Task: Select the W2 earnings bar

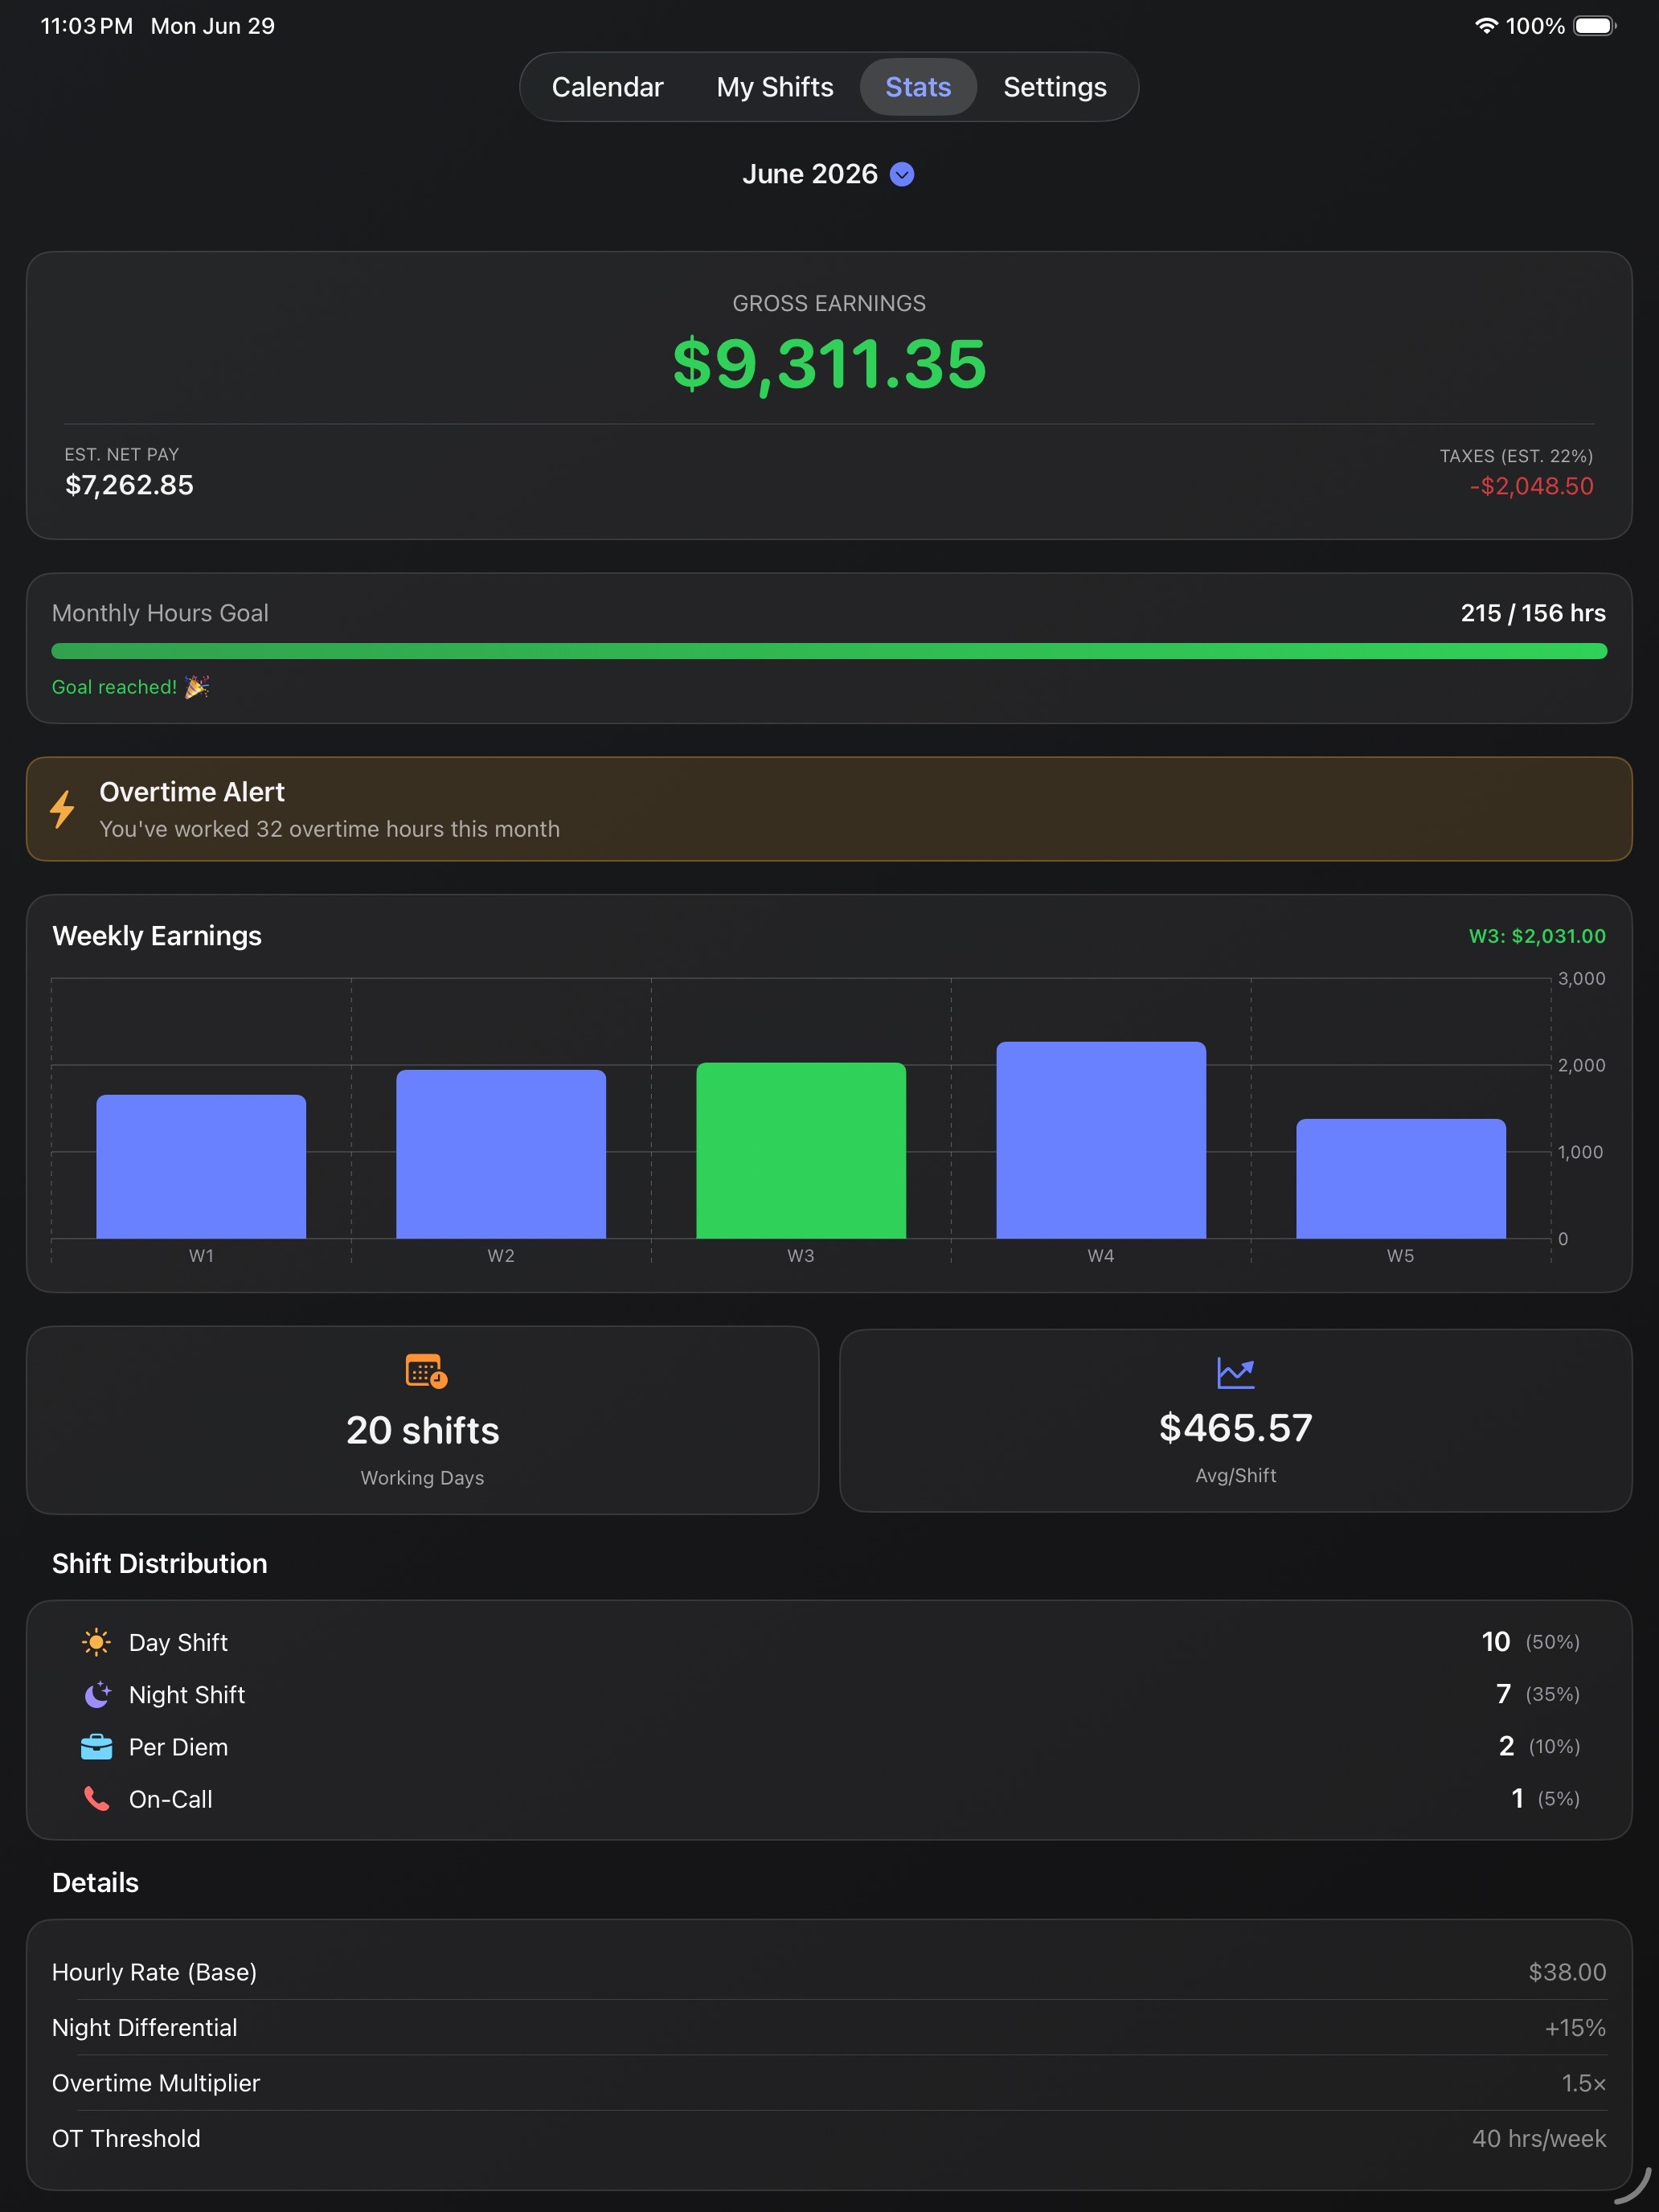Action: point(501,1154)
